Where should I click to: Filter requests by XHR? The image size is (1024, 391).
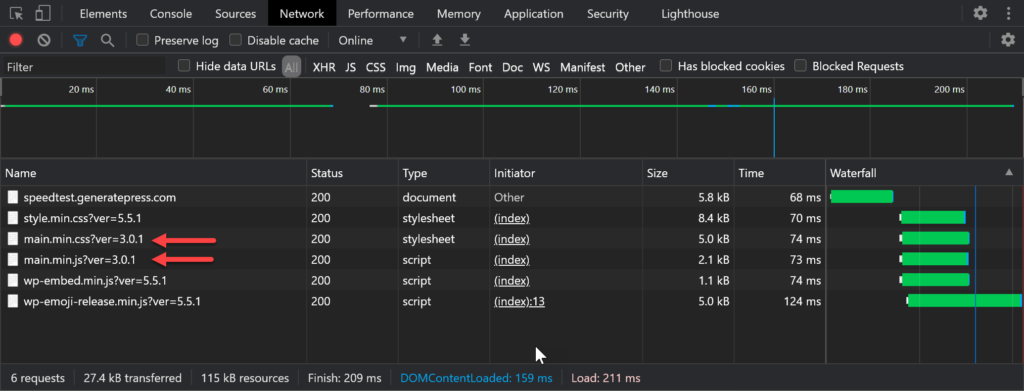pos(324,67)
